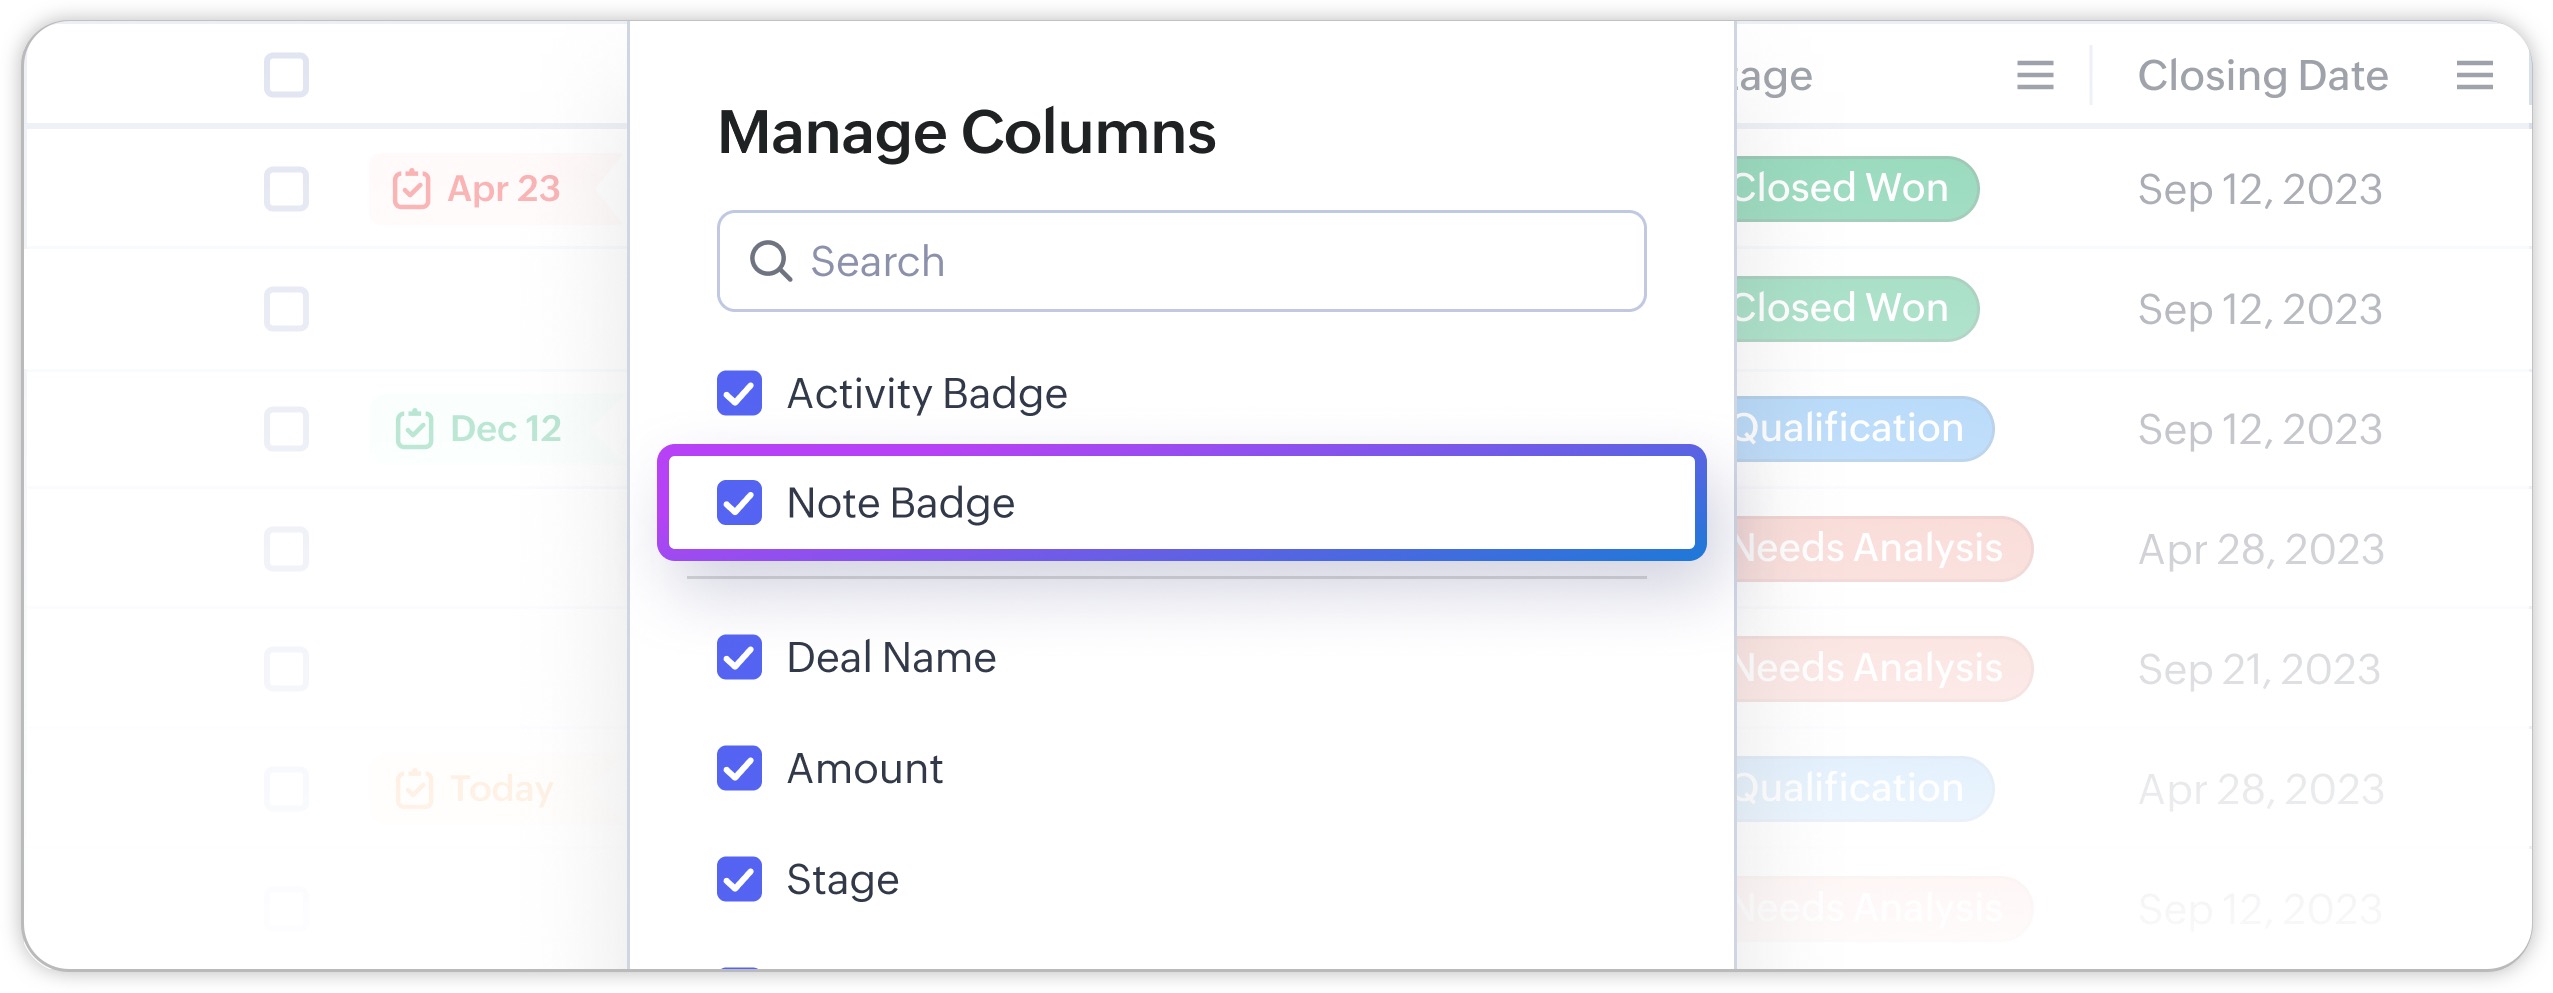
Task: Toggle the Stage column checkbox
Action: [x=739, y=879]
